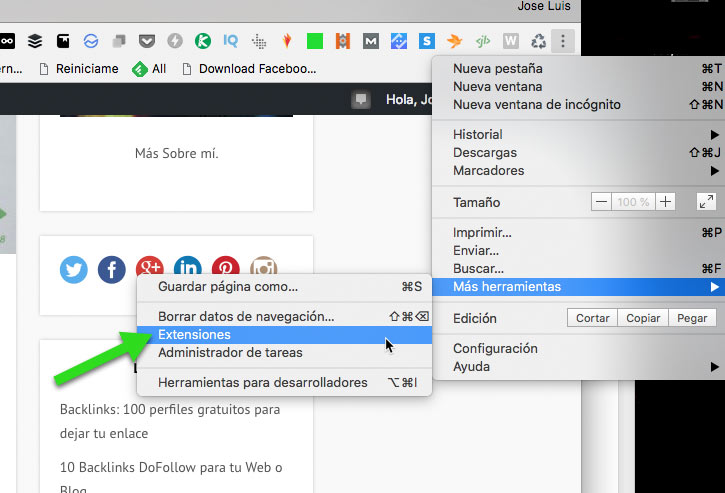Click the IQ extension icon
This screenshot has width=725, height=493.
click(230, 41)
